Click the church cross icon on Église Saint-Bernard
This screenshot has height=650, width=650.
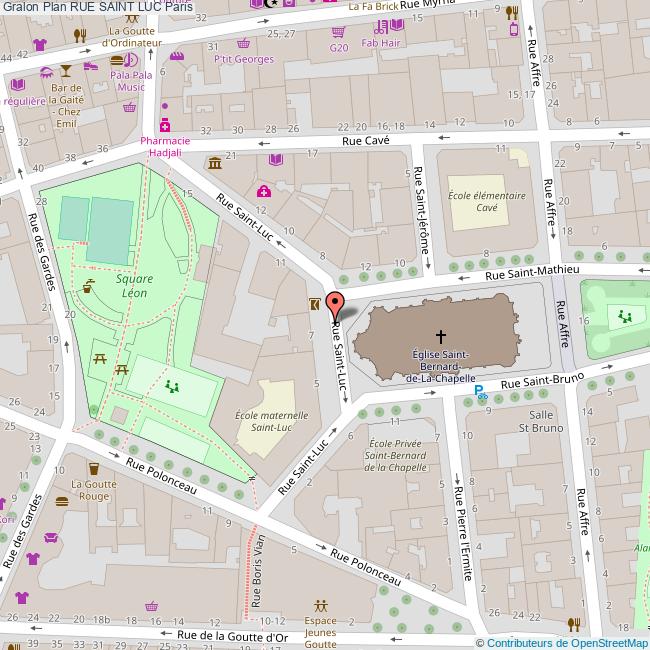440,337
